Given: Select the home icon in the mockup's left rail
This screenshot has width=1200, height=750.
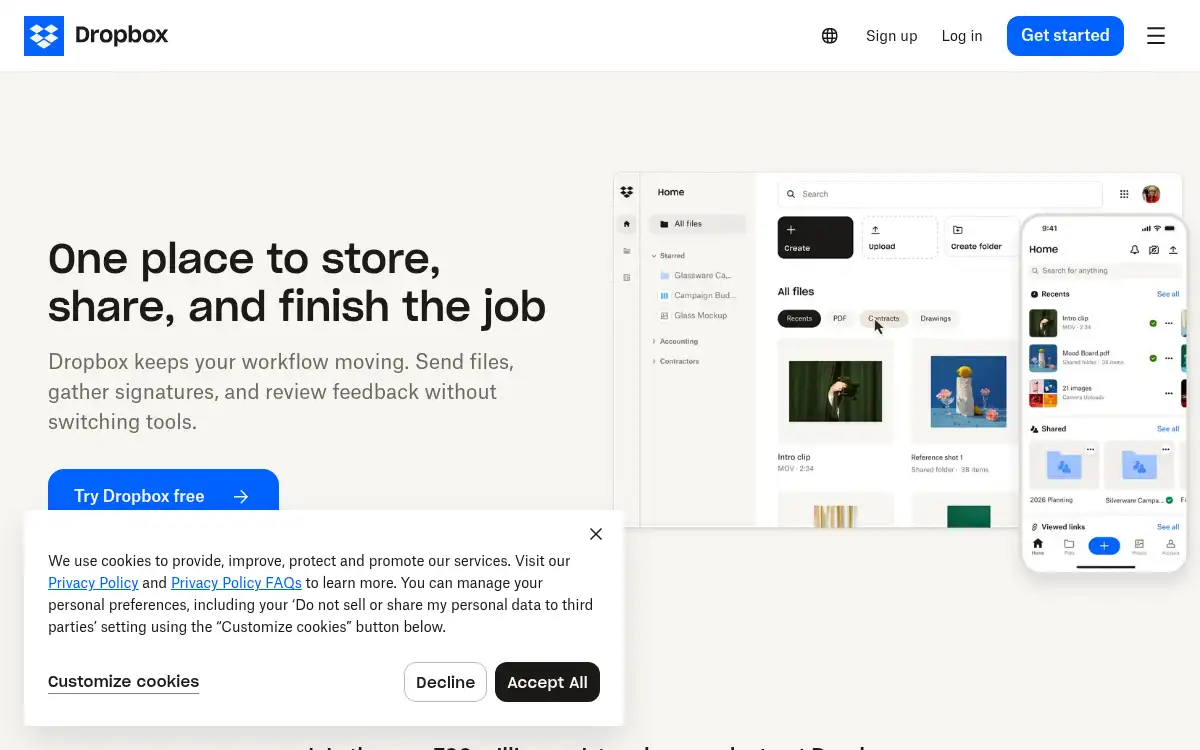Looking at the screenshot, I should point(627,224).
